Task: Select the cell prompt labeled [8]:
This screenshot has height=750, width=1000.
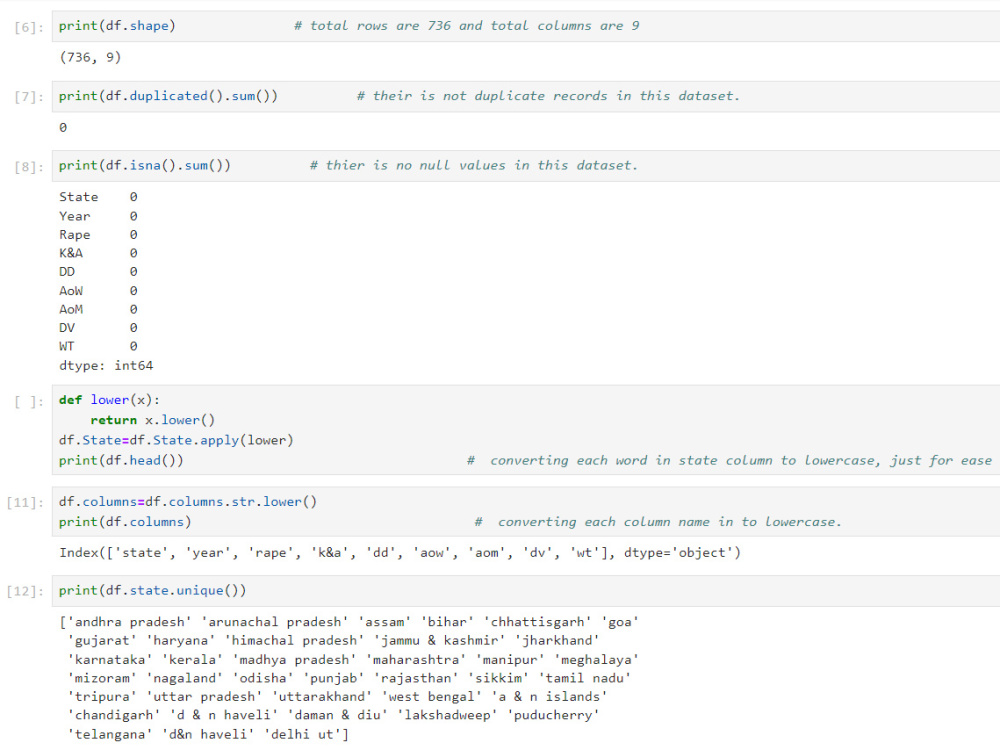Action: click(x=29, y=167)
